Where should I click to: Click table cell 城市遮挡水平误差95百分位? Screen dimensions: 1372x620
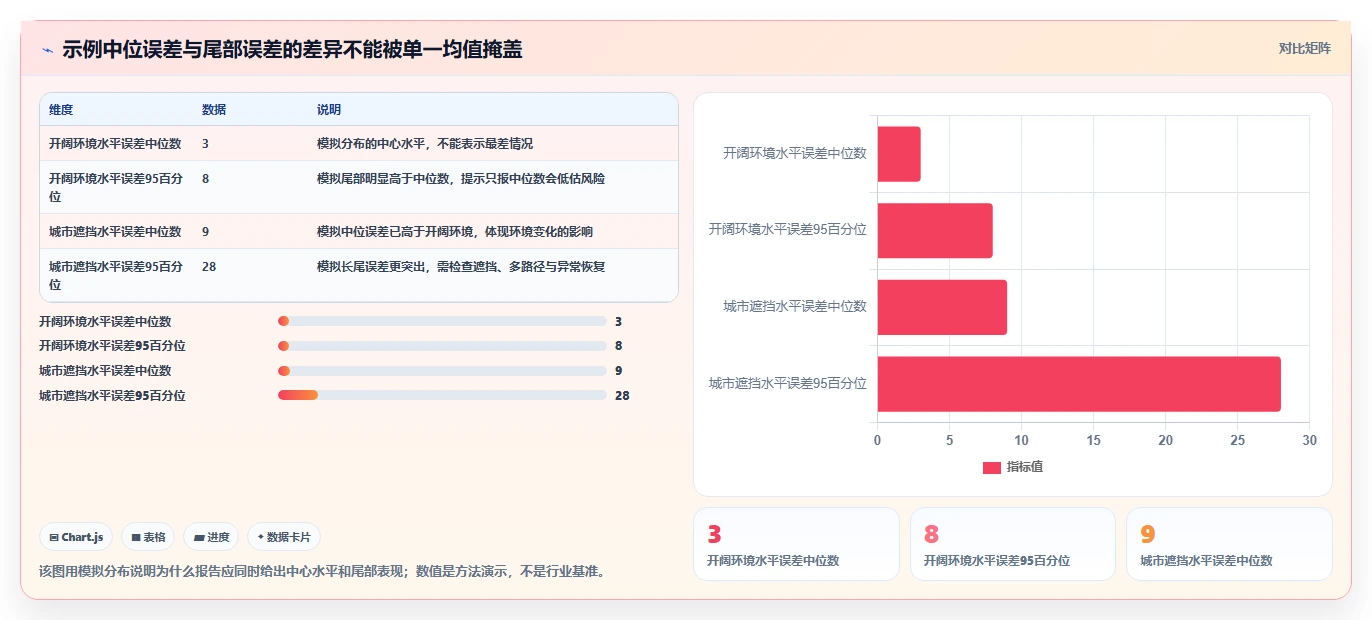pos(116,275)
